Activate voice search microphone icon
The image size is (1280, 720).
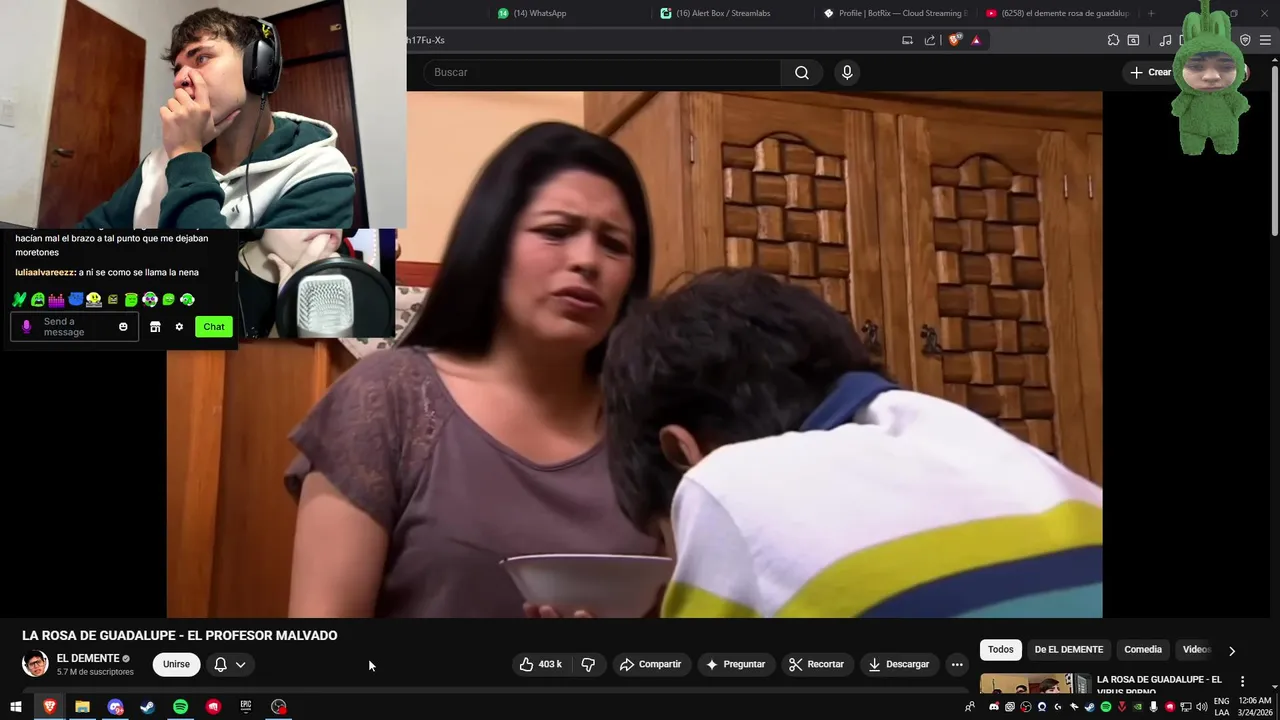(847, 72)
